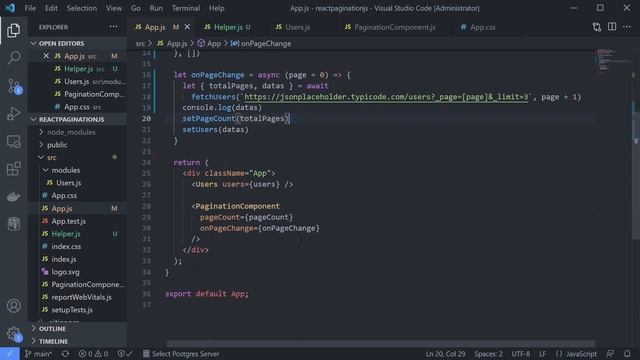This screenshot has width=640, height=360.
Task: Click line number 24 in the gutter
Action: [146, 162]
